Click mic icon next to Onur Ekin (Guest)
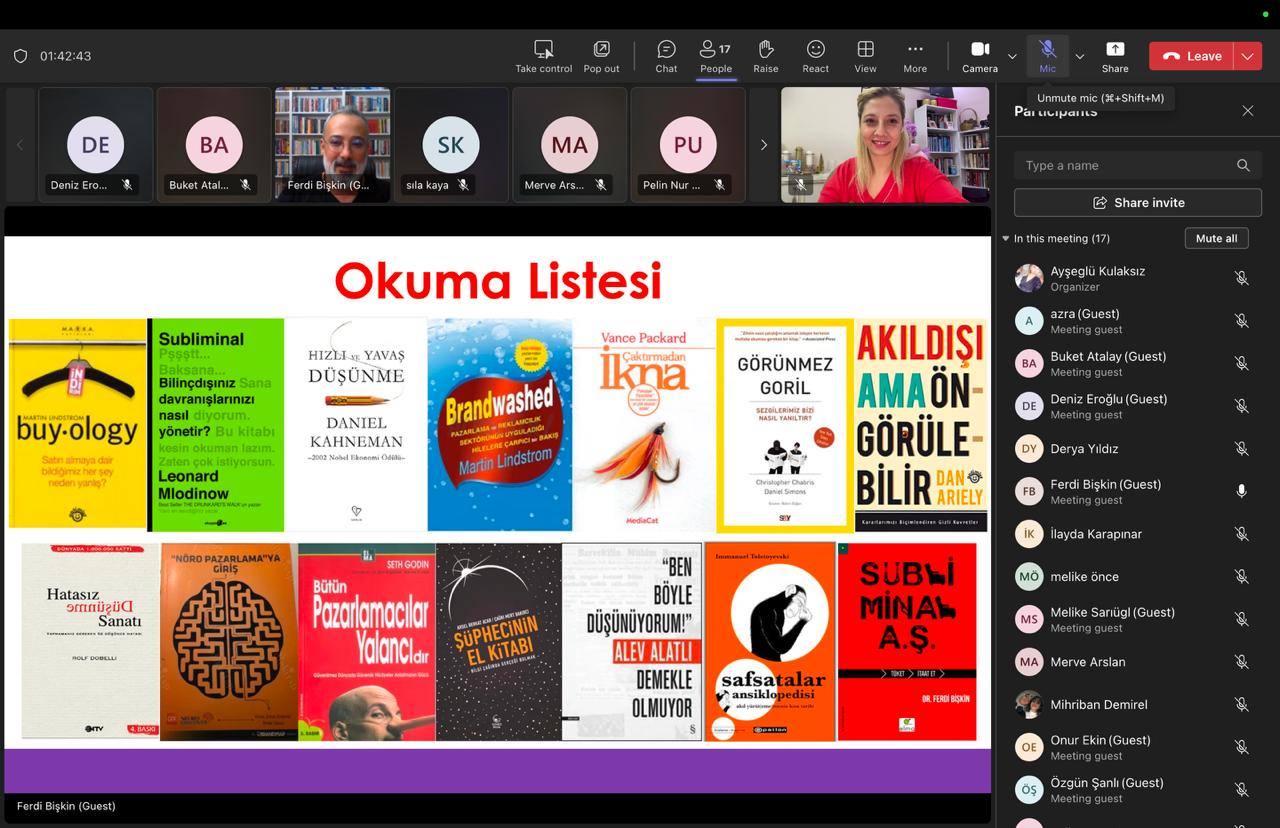1280x828 pixels. 1241,747
